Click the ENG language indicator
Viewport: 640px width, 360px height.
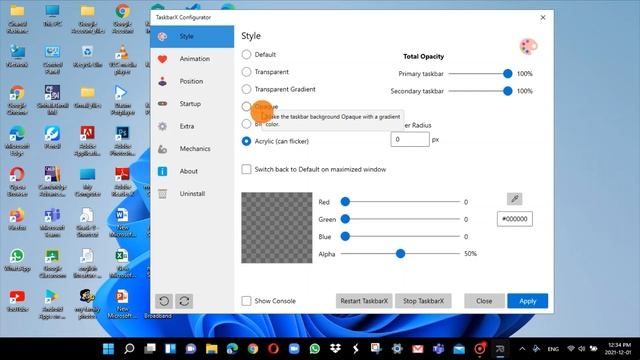click(x=553, y=349)
